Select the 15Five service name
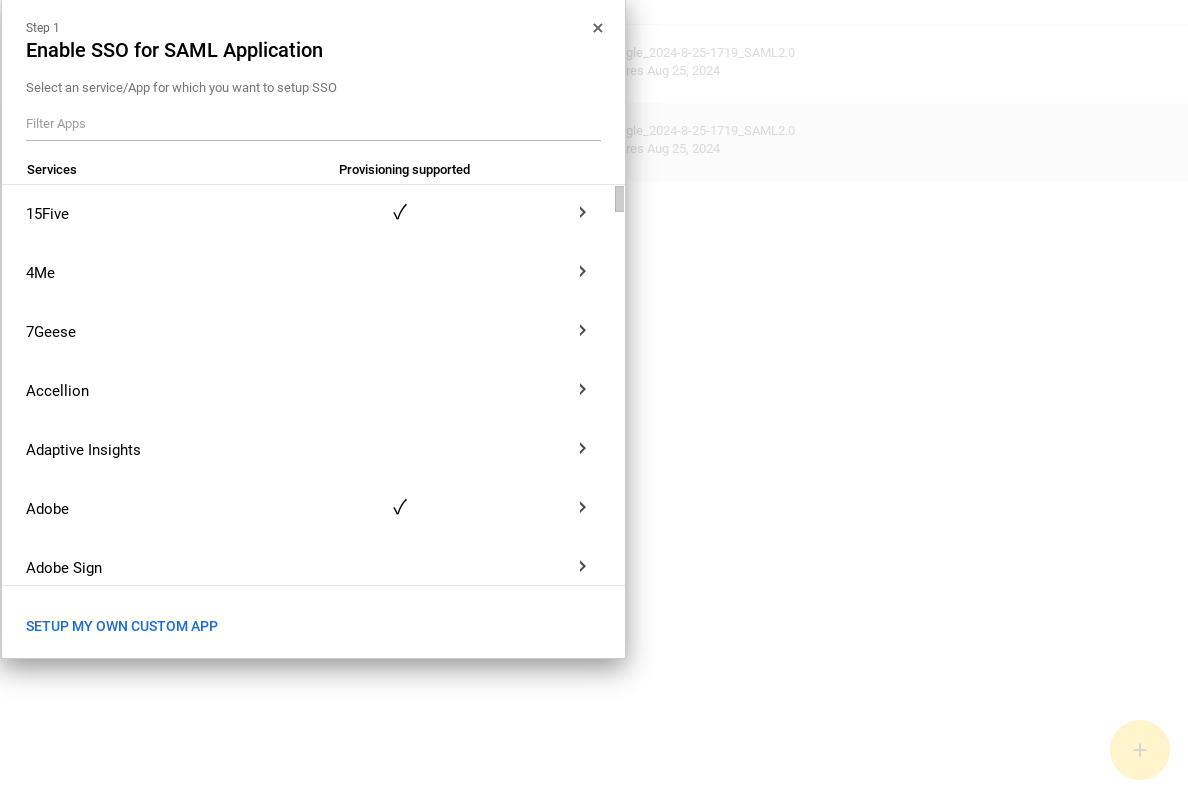1188x791 pixels. [47, 214]
